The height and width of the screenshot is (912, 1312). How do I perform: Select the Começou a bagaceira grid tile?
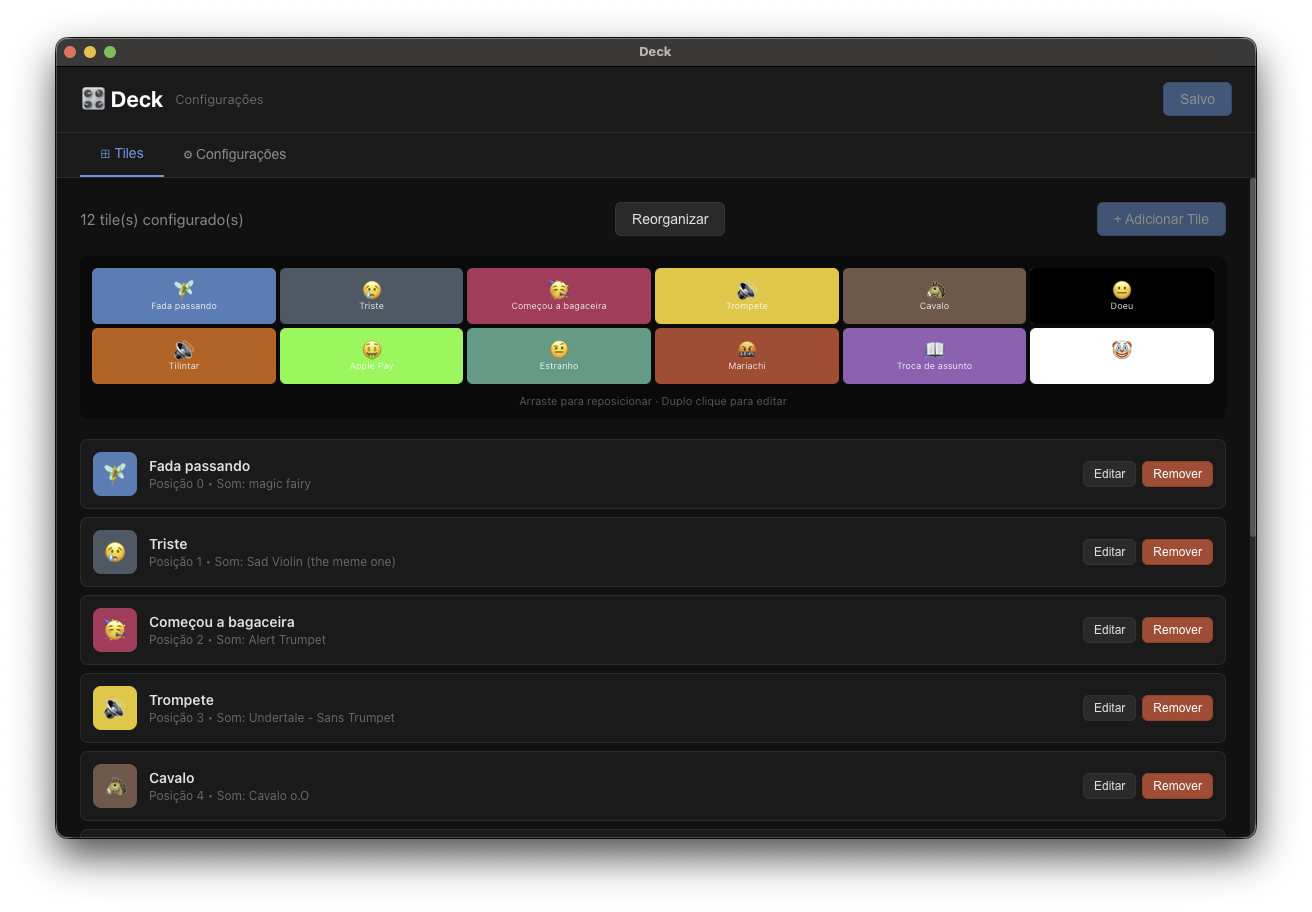pos(559,296)
